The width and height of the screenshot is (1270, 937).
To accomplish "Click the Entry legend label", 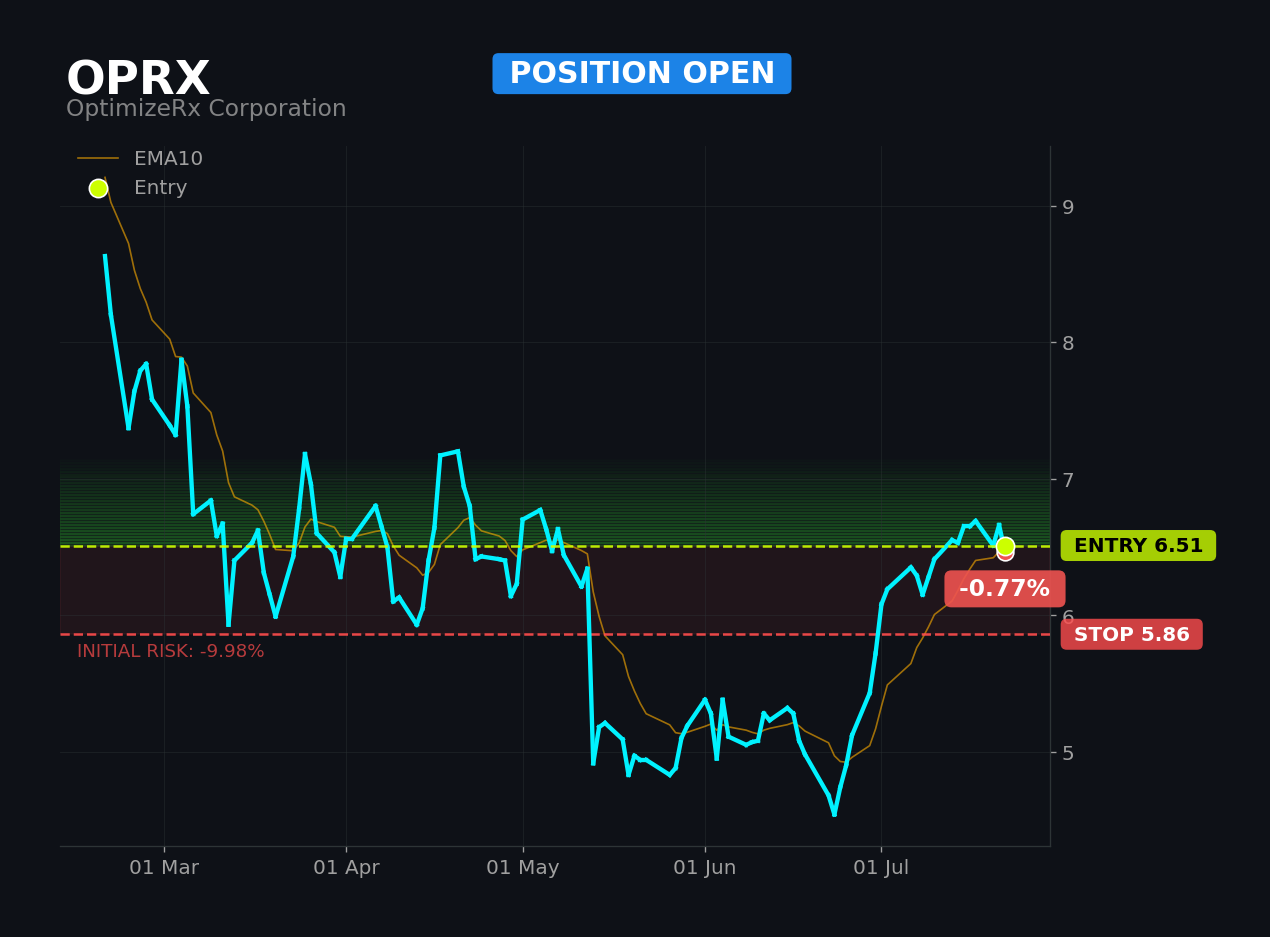I will [x=160, y=188].
